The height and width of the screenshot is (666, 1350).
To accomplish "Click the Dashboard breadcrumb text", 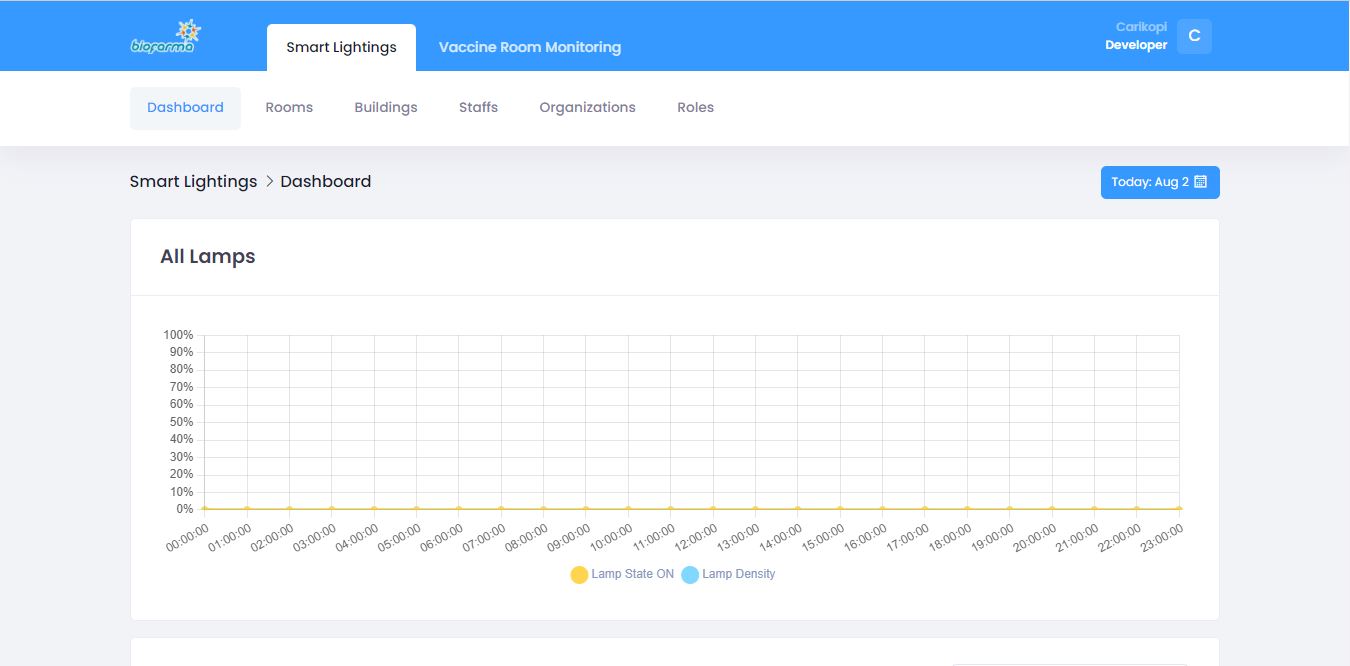I will [x=325, y=181].
